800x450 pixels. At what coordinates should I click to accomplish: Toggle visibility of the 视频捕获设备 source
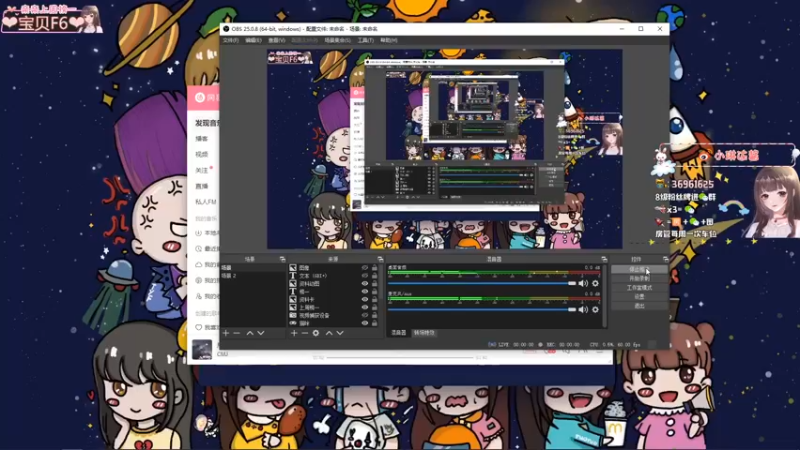point(365,315)
